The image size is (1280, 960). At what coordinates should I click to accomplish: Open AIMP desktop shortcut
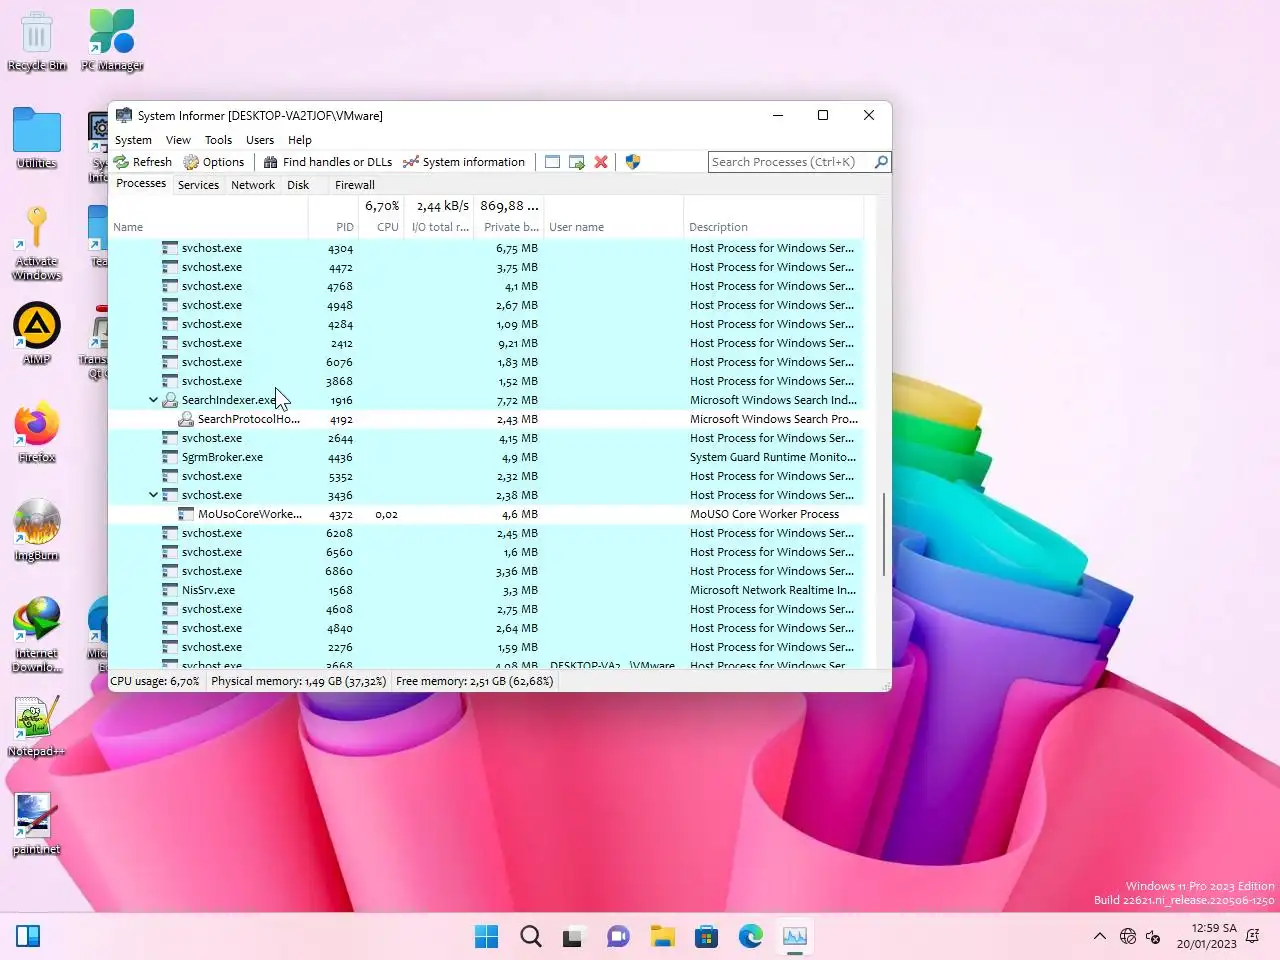(x=37, y=335)
